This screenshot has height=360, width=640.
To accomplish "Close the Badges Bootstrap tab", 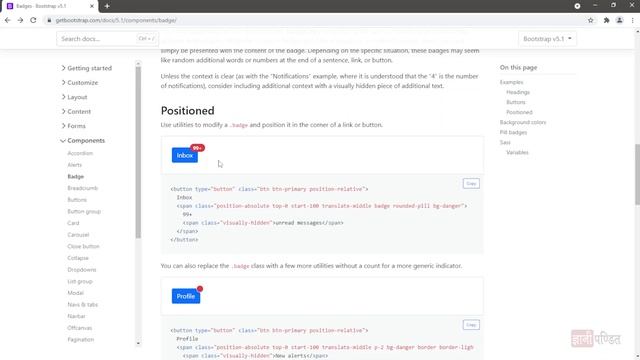I will (x=92, y=6).
